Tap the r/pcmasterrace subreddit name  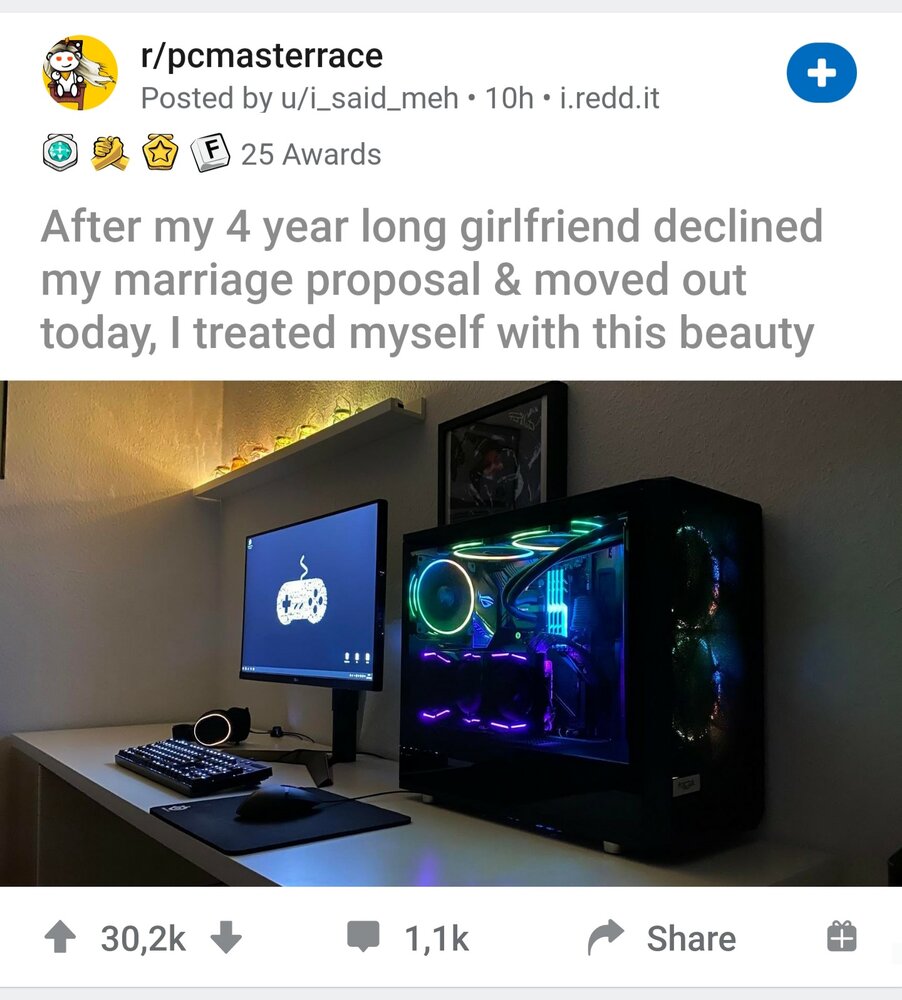262,55
